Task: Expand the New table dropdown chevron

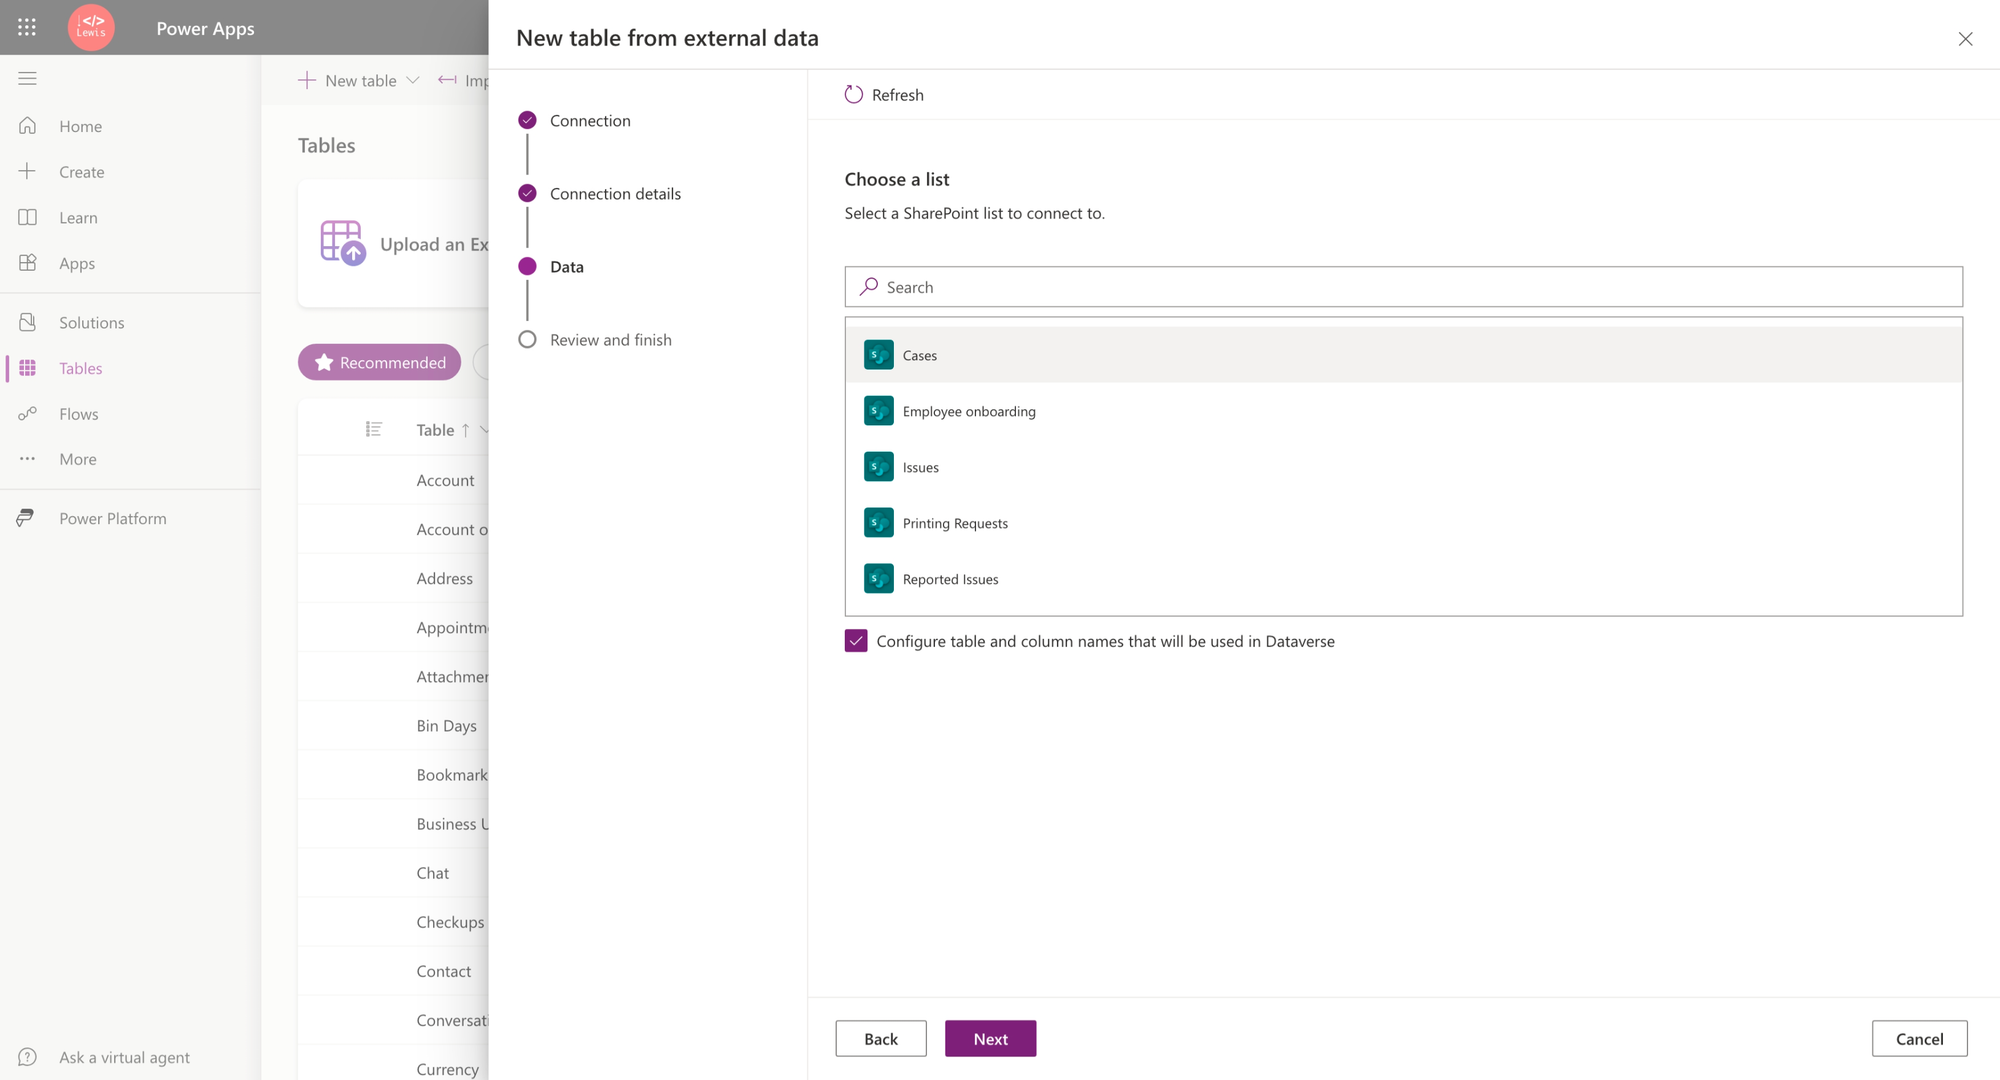Action: pyautogui.click(x=413, y=80)
